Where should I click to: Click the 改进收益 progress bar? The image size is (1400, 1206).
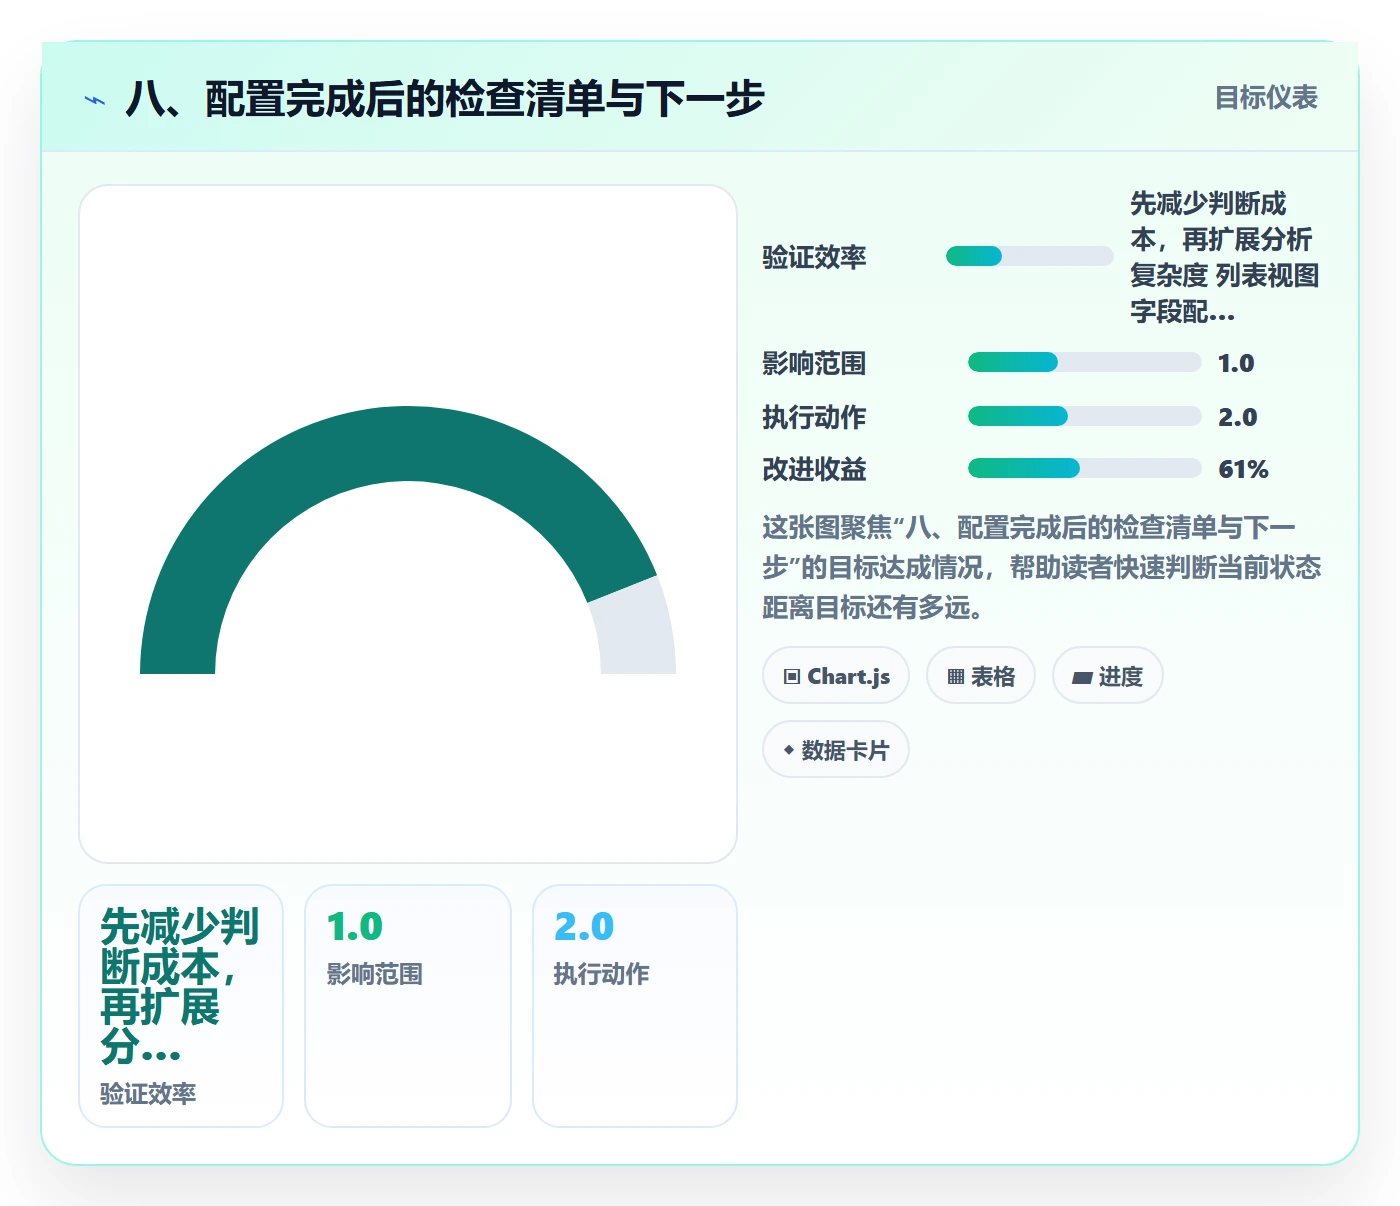pyautogui.click(x=1085, y=468)
